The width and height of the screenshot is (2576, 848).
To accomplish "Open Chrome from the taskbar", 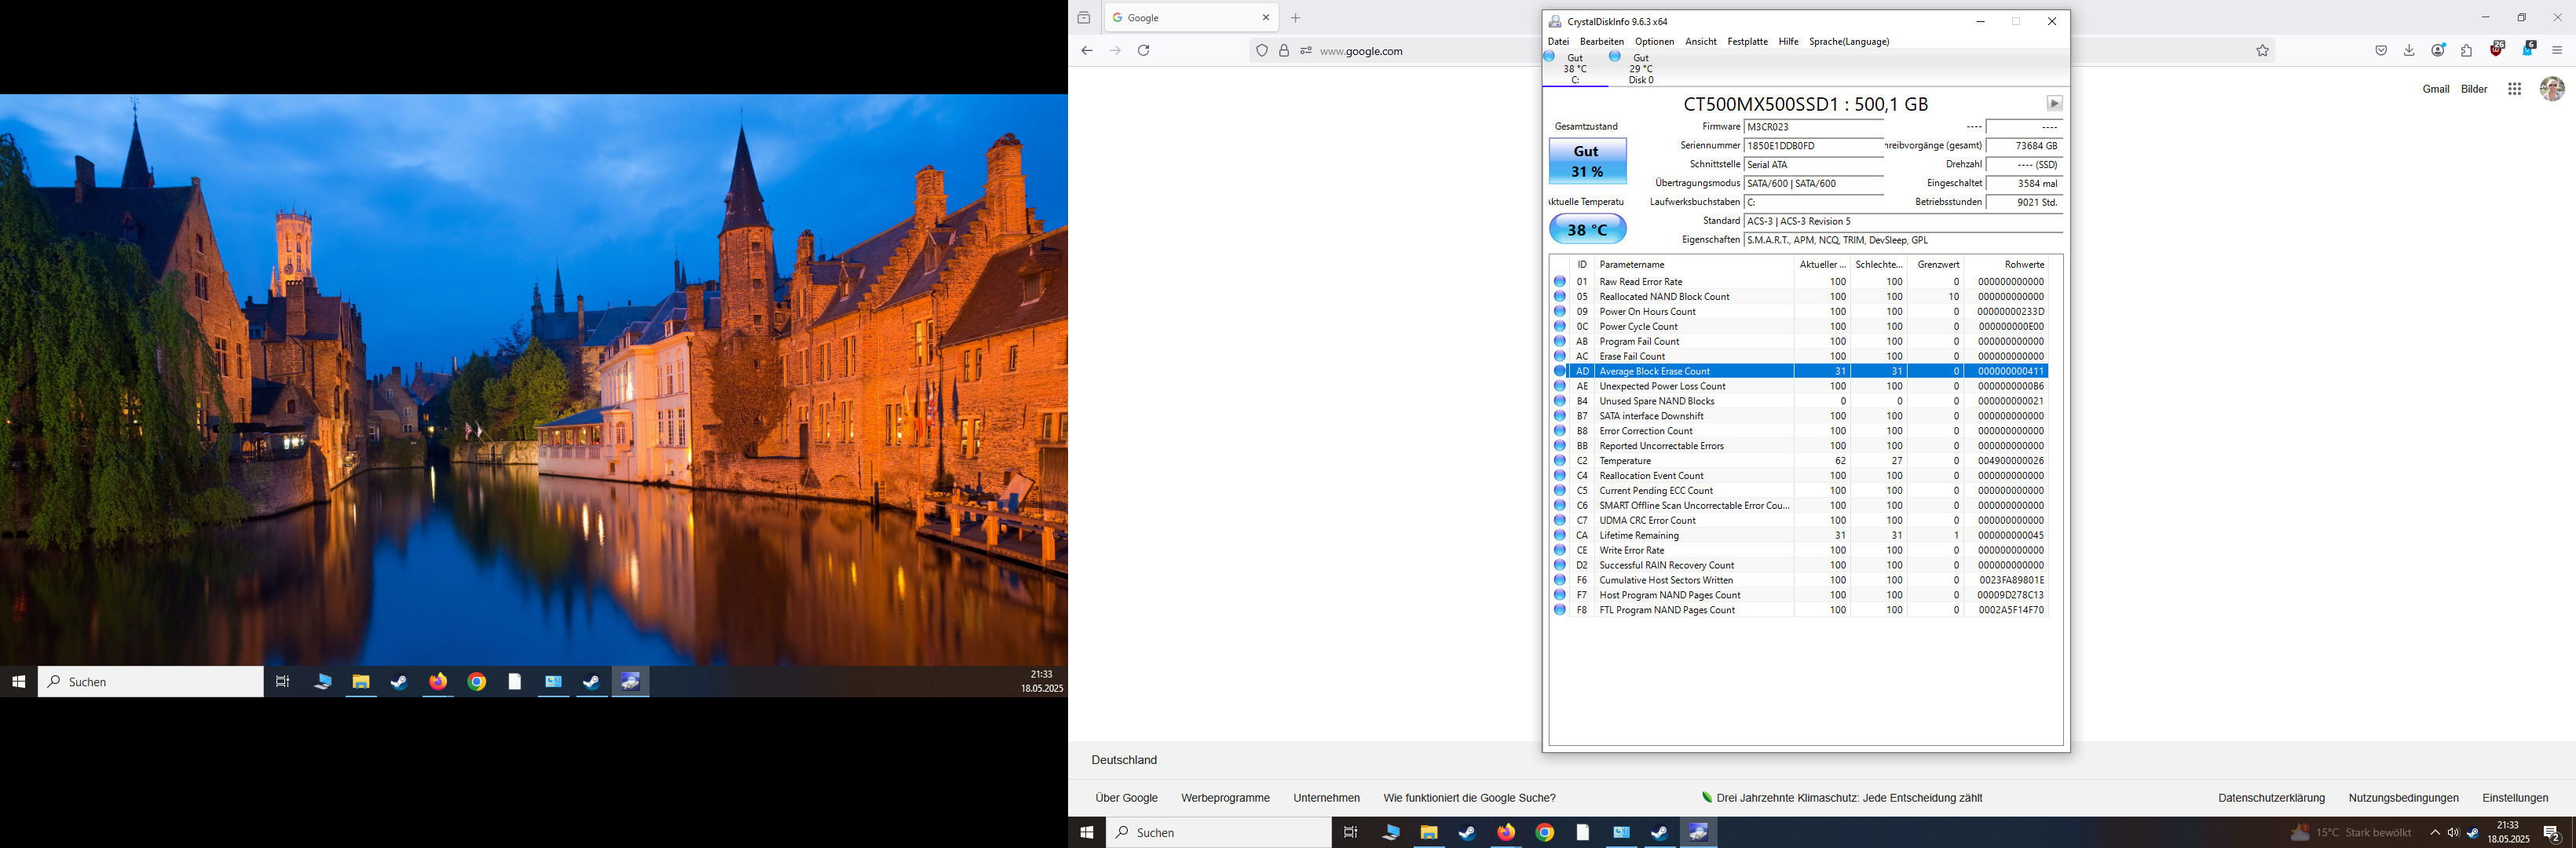I will point(1545,832).
